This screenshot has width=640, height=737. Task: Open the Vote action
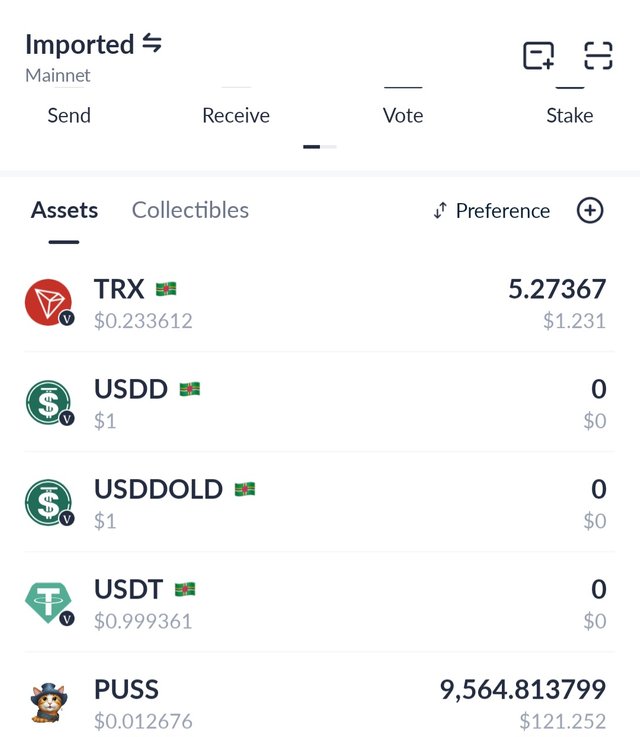(x=403, y=116)
